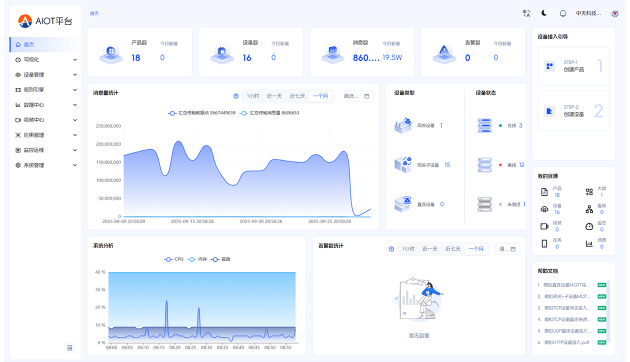This screenshot has height=362, width=630.
Task: Open help doc 1 about direct device MQTT
Action: coord(567,285)
